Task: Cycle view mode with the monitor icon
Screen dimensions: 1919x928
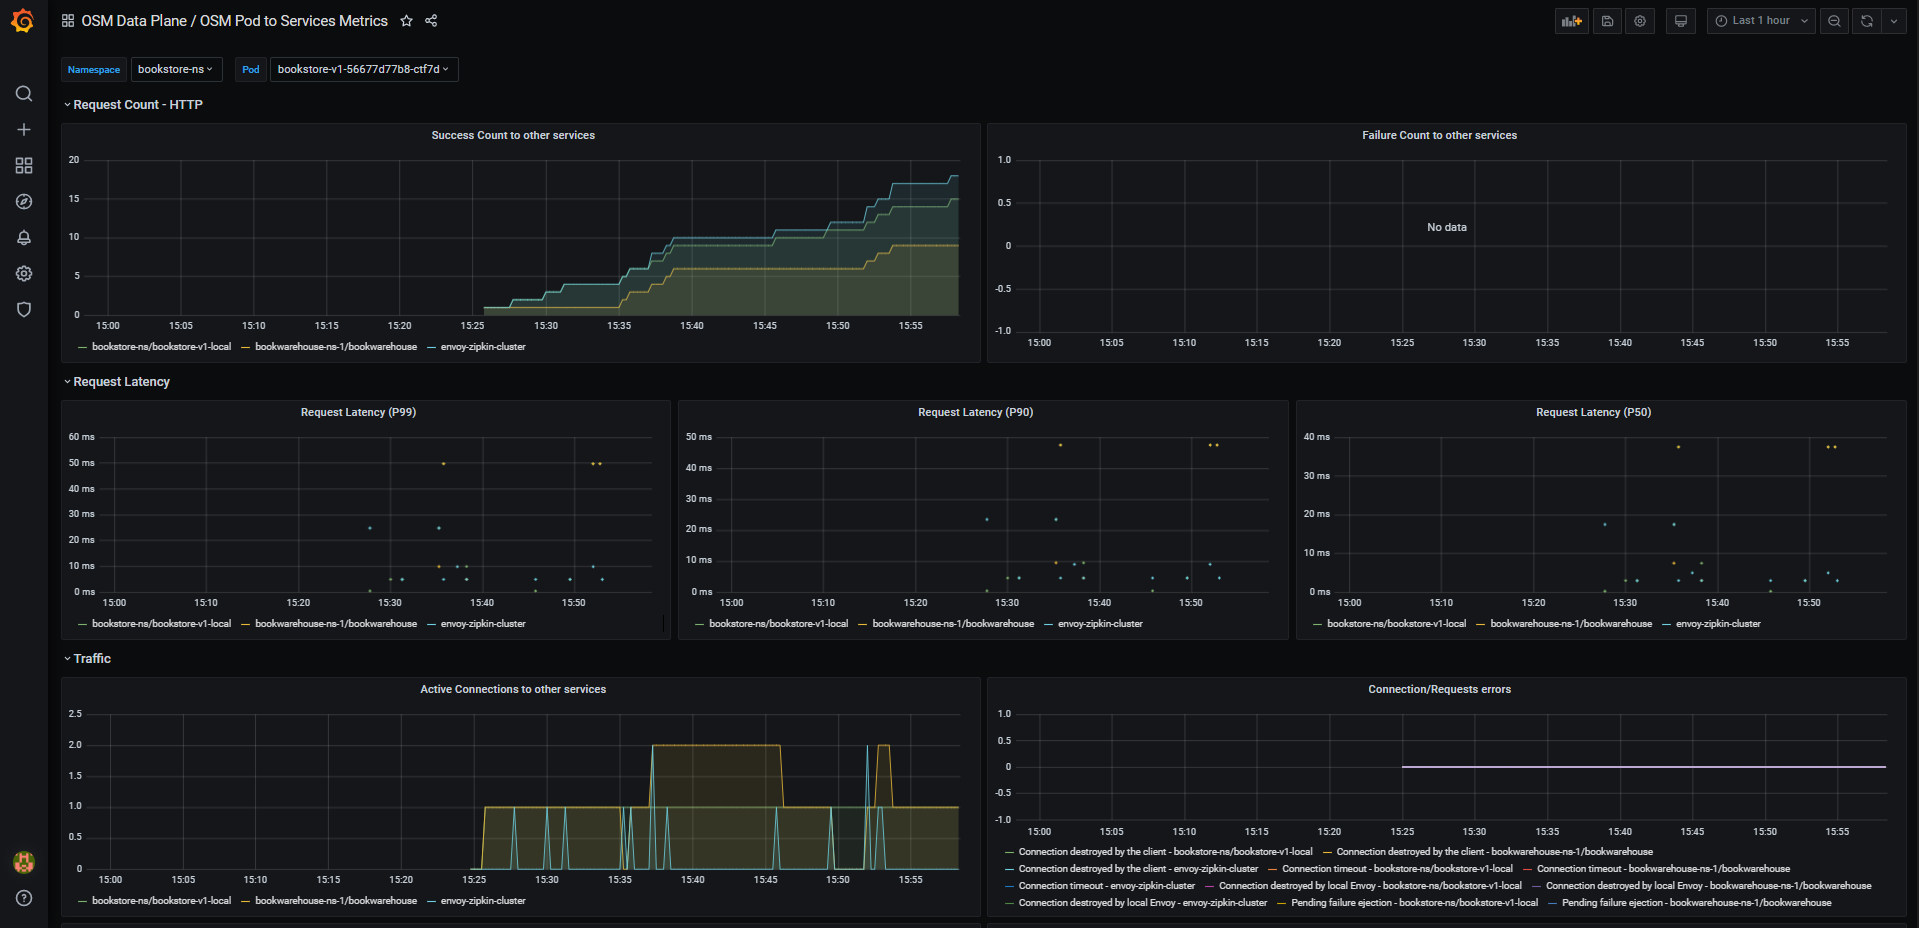Action: point(1681,21)
